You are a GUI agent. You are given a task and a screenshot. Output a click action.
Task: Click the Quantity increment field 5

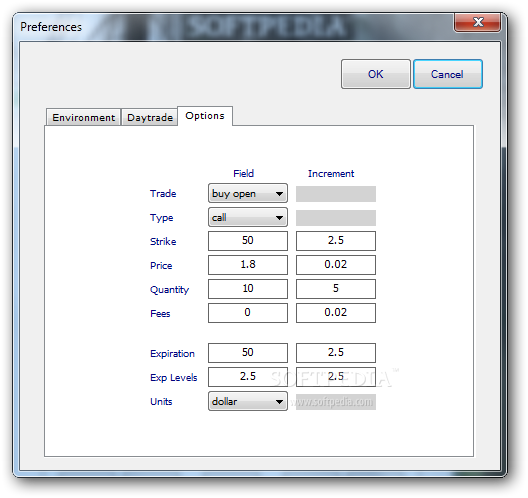point(336,289)
